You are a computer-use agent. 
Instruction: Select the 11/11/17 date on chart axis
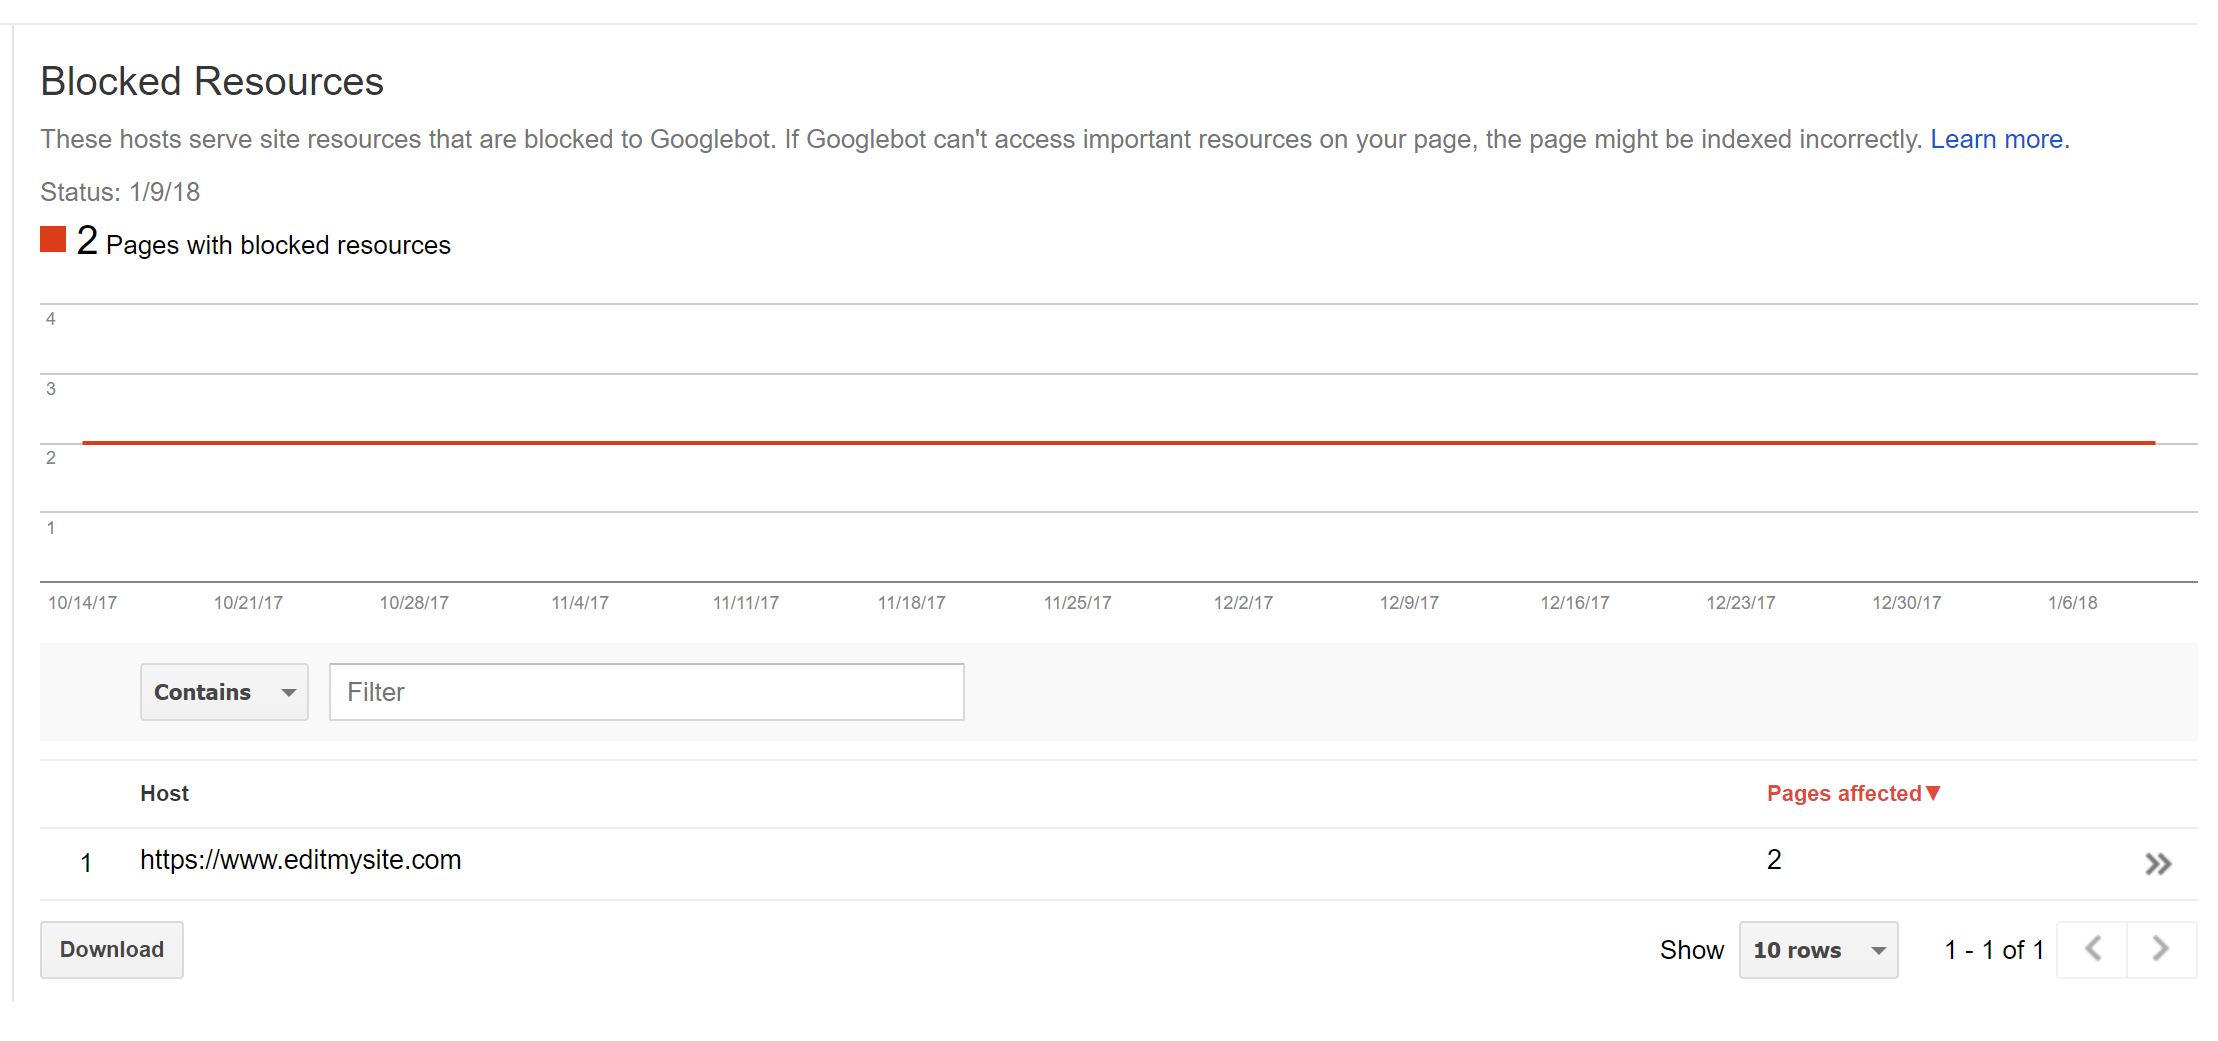[x=745, y=603]
